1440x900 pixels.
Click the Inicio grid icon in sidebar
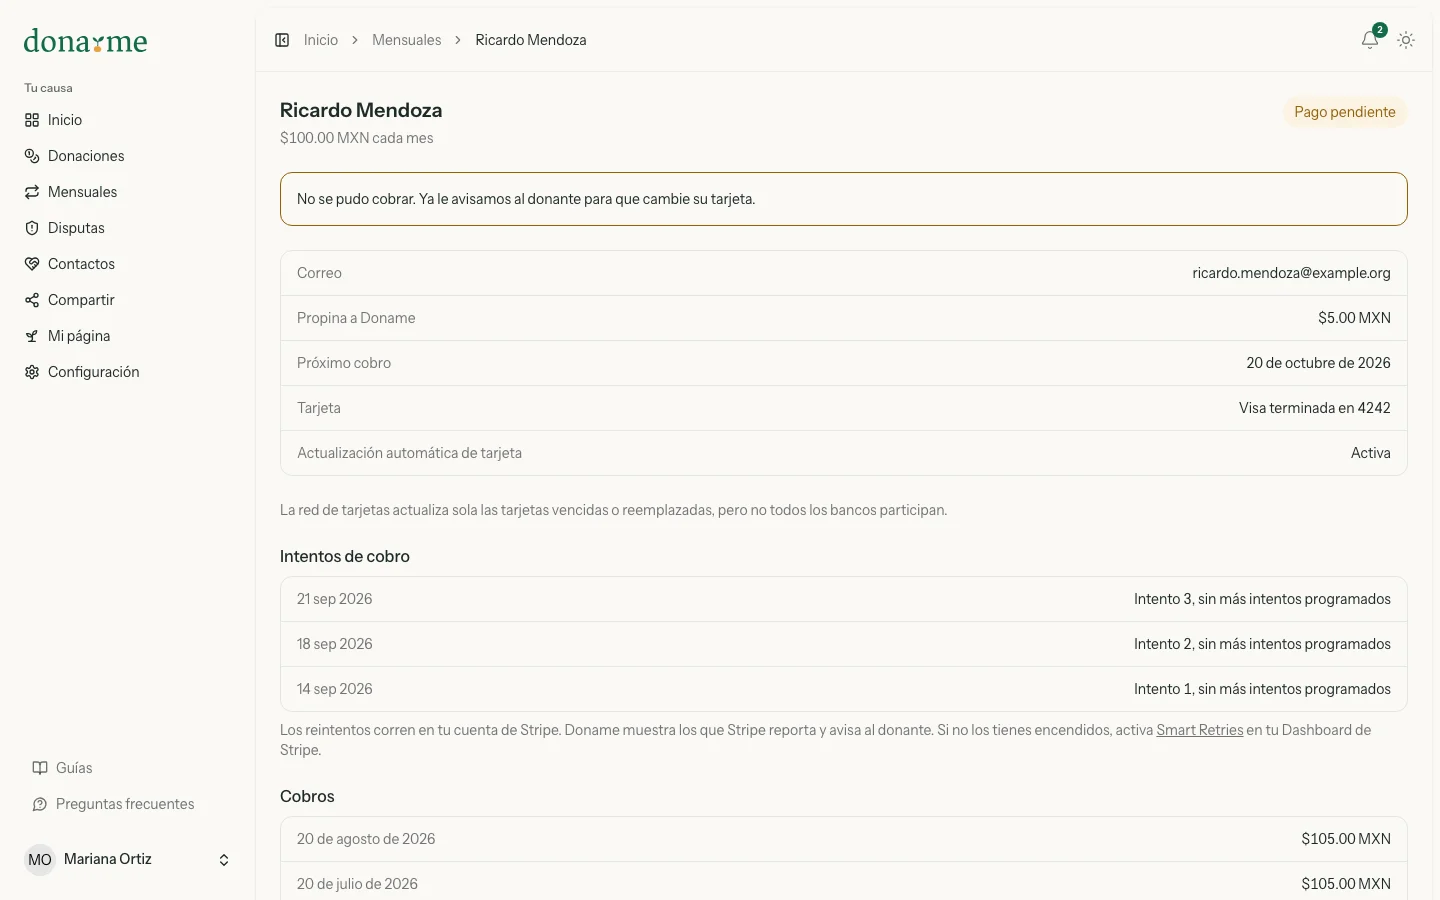(x=32, y=120)
